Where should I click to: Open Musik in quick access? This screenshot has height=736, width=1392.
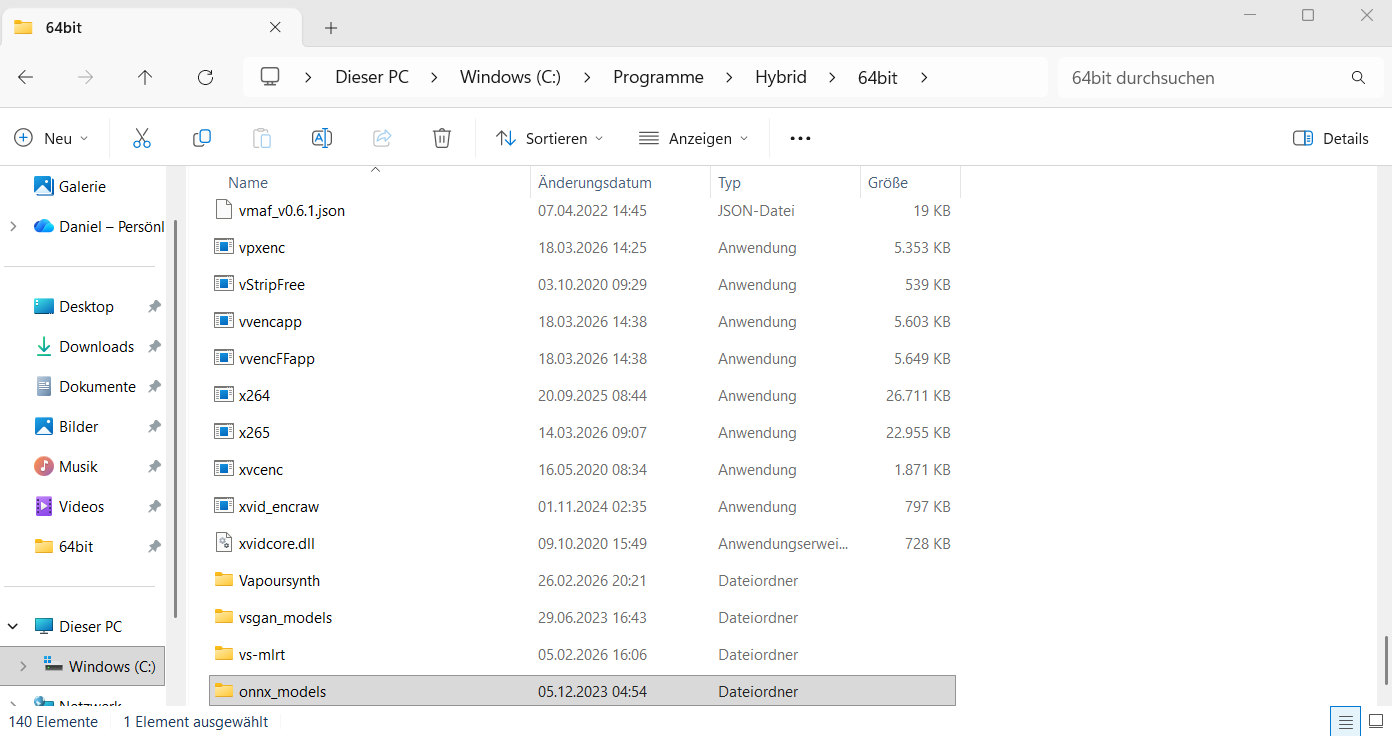78,466
